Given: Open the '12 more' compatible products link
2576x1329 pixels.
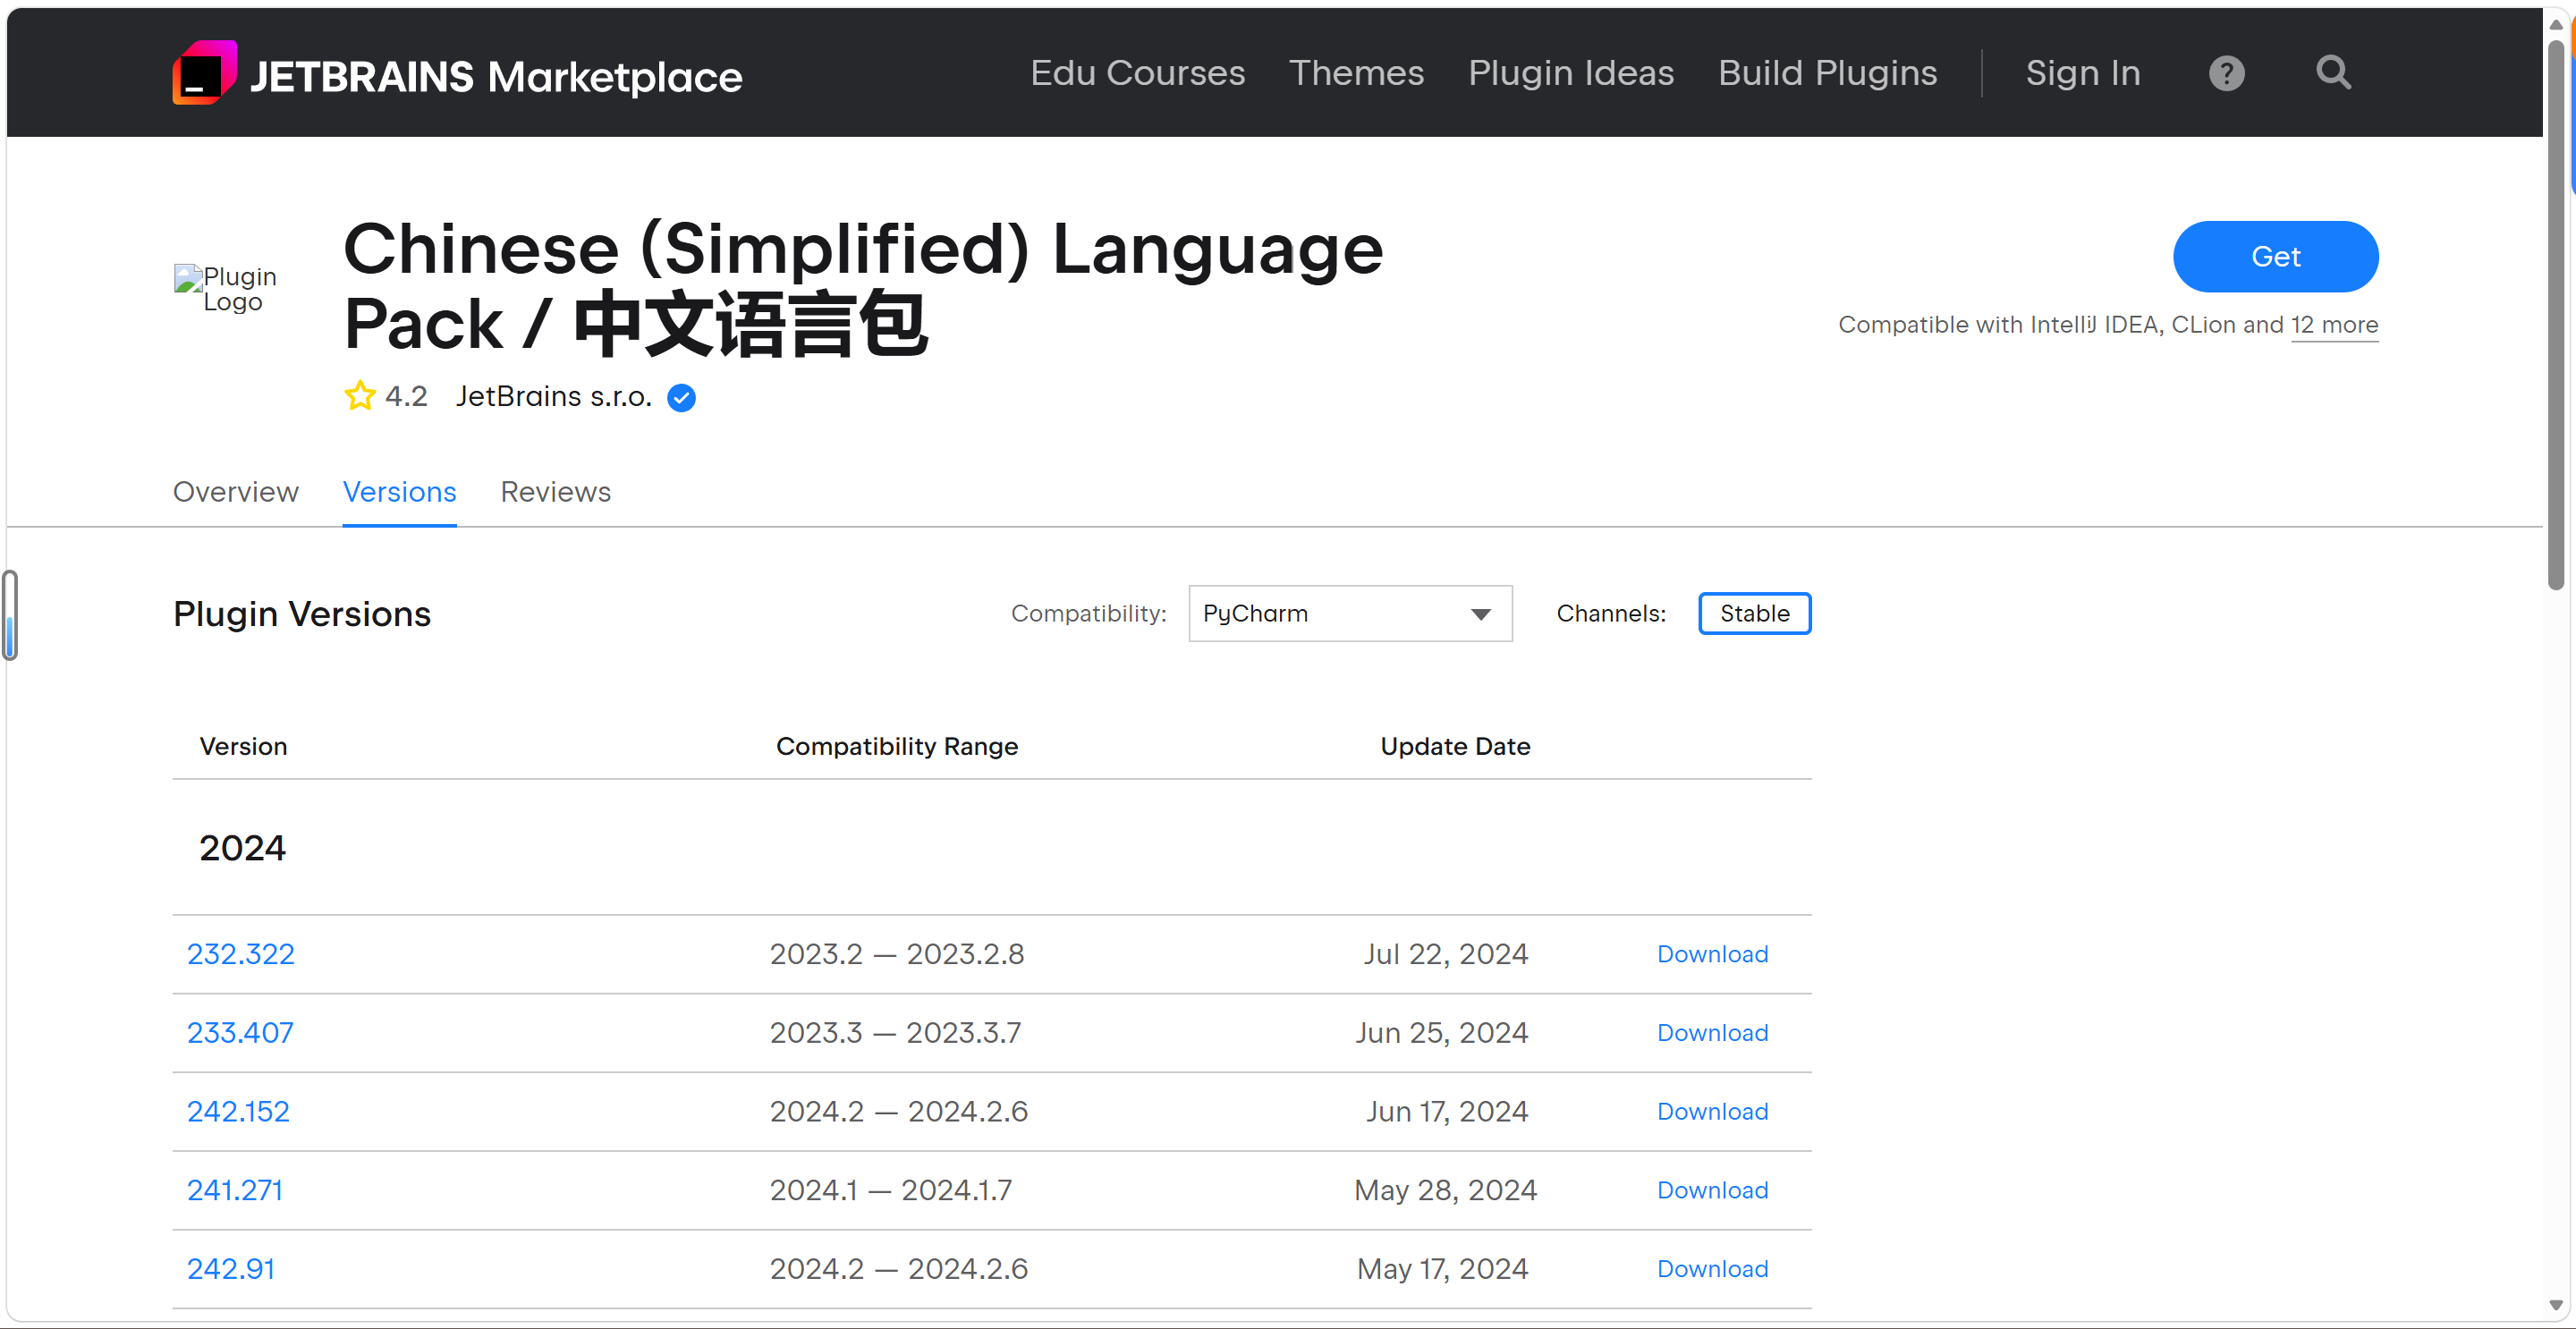Looking at the screenshot, I should point(2334,325).
